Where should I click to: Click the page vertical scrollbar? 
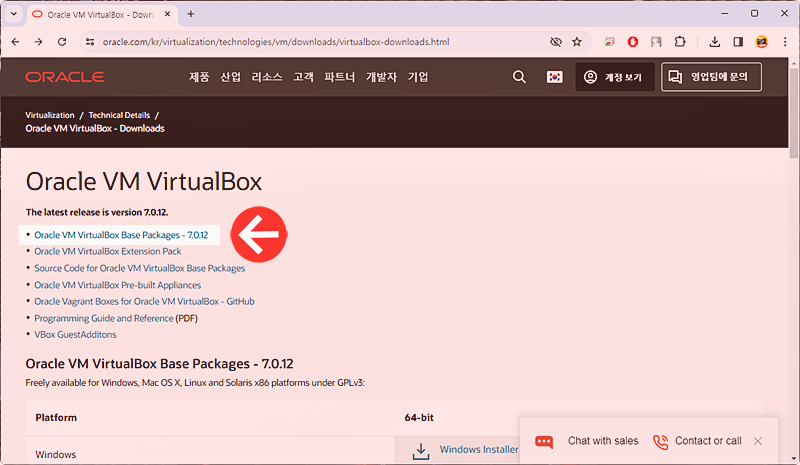pyautogui.click(x=793, y=112)
